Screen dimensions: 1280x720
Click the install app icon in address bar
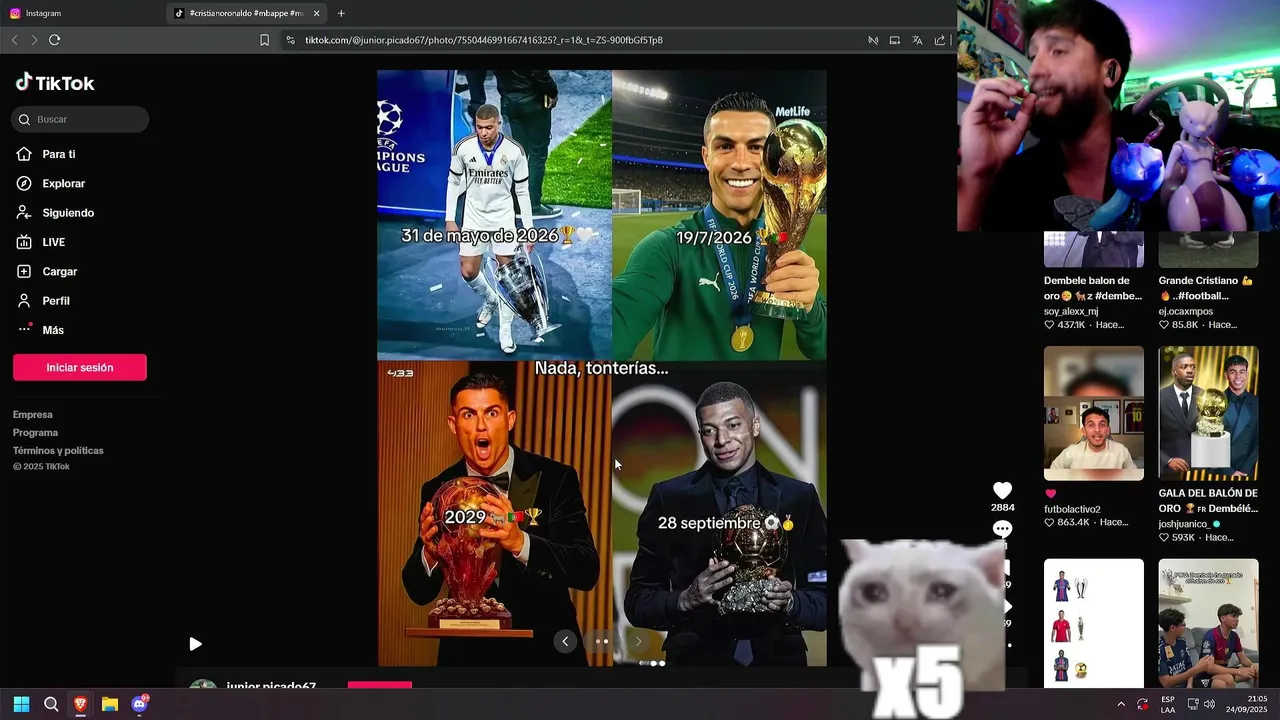(x=895, y=40)
